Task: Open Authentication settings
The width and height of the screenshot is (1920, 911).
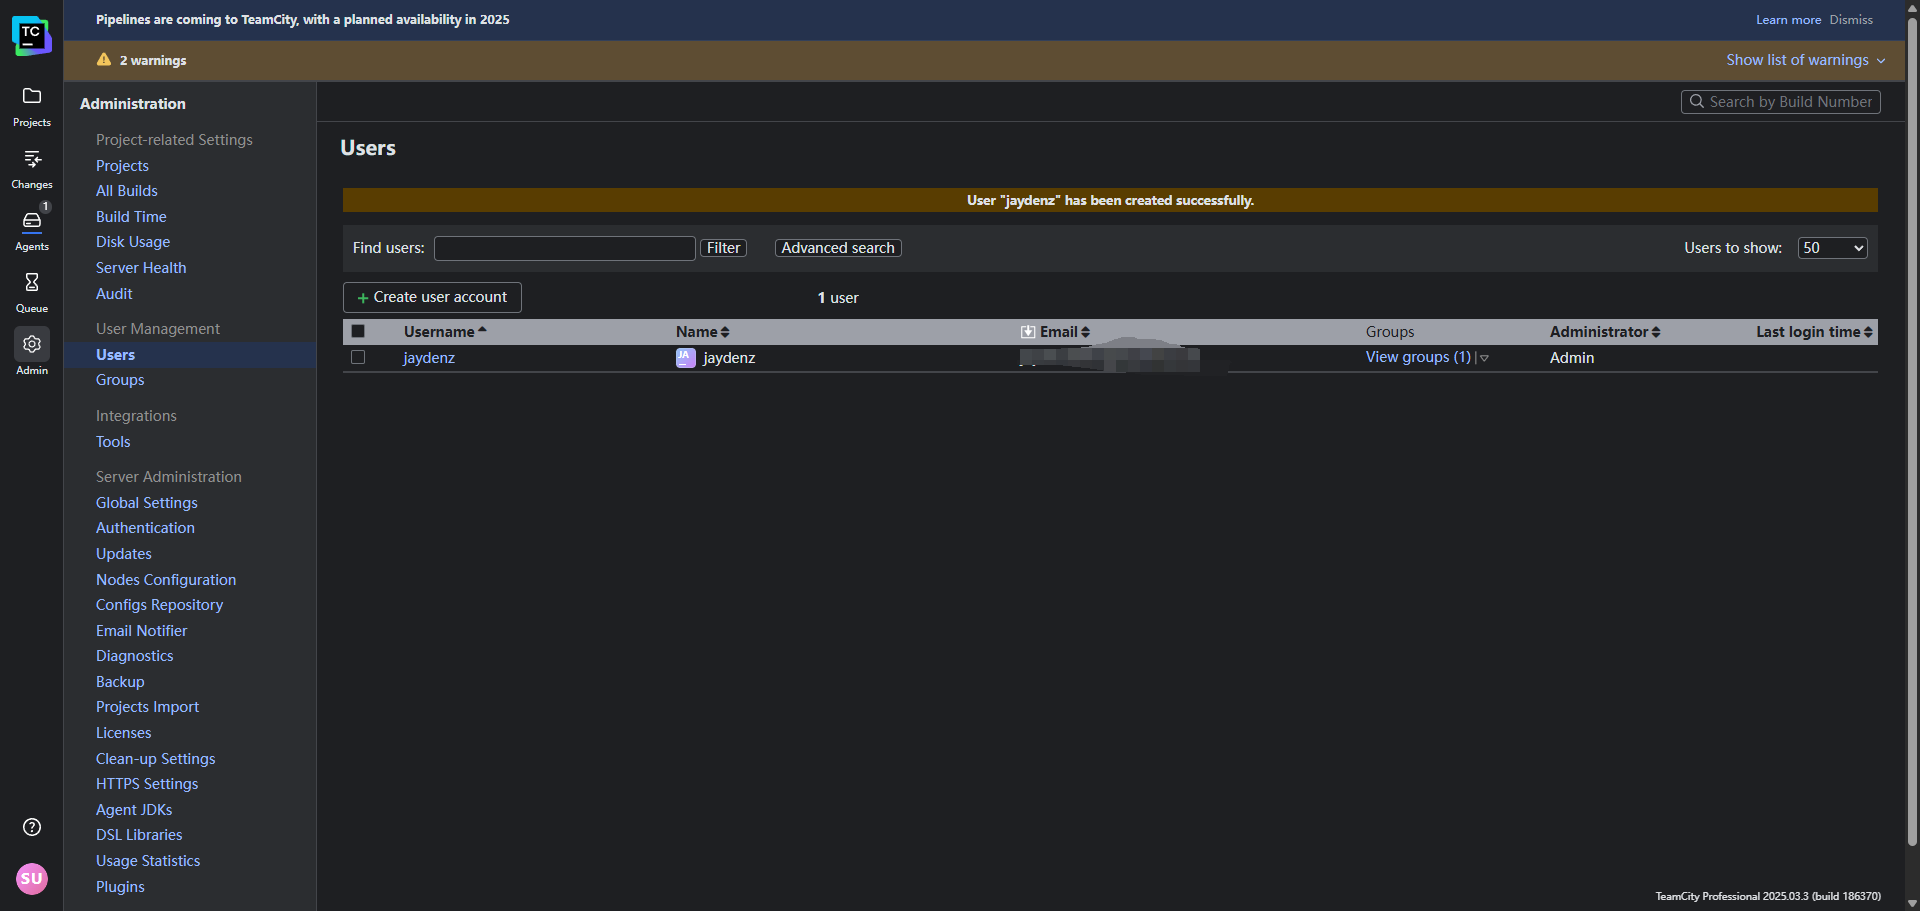Action: 145,528
